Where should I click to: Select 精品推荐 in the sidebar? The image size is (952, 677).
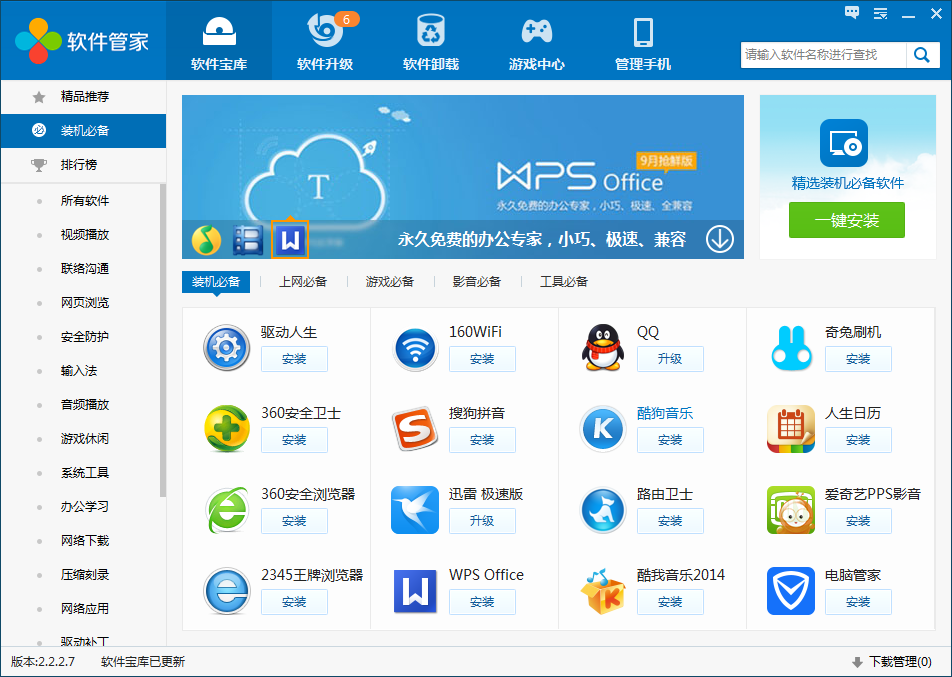(x=83, y=97)
